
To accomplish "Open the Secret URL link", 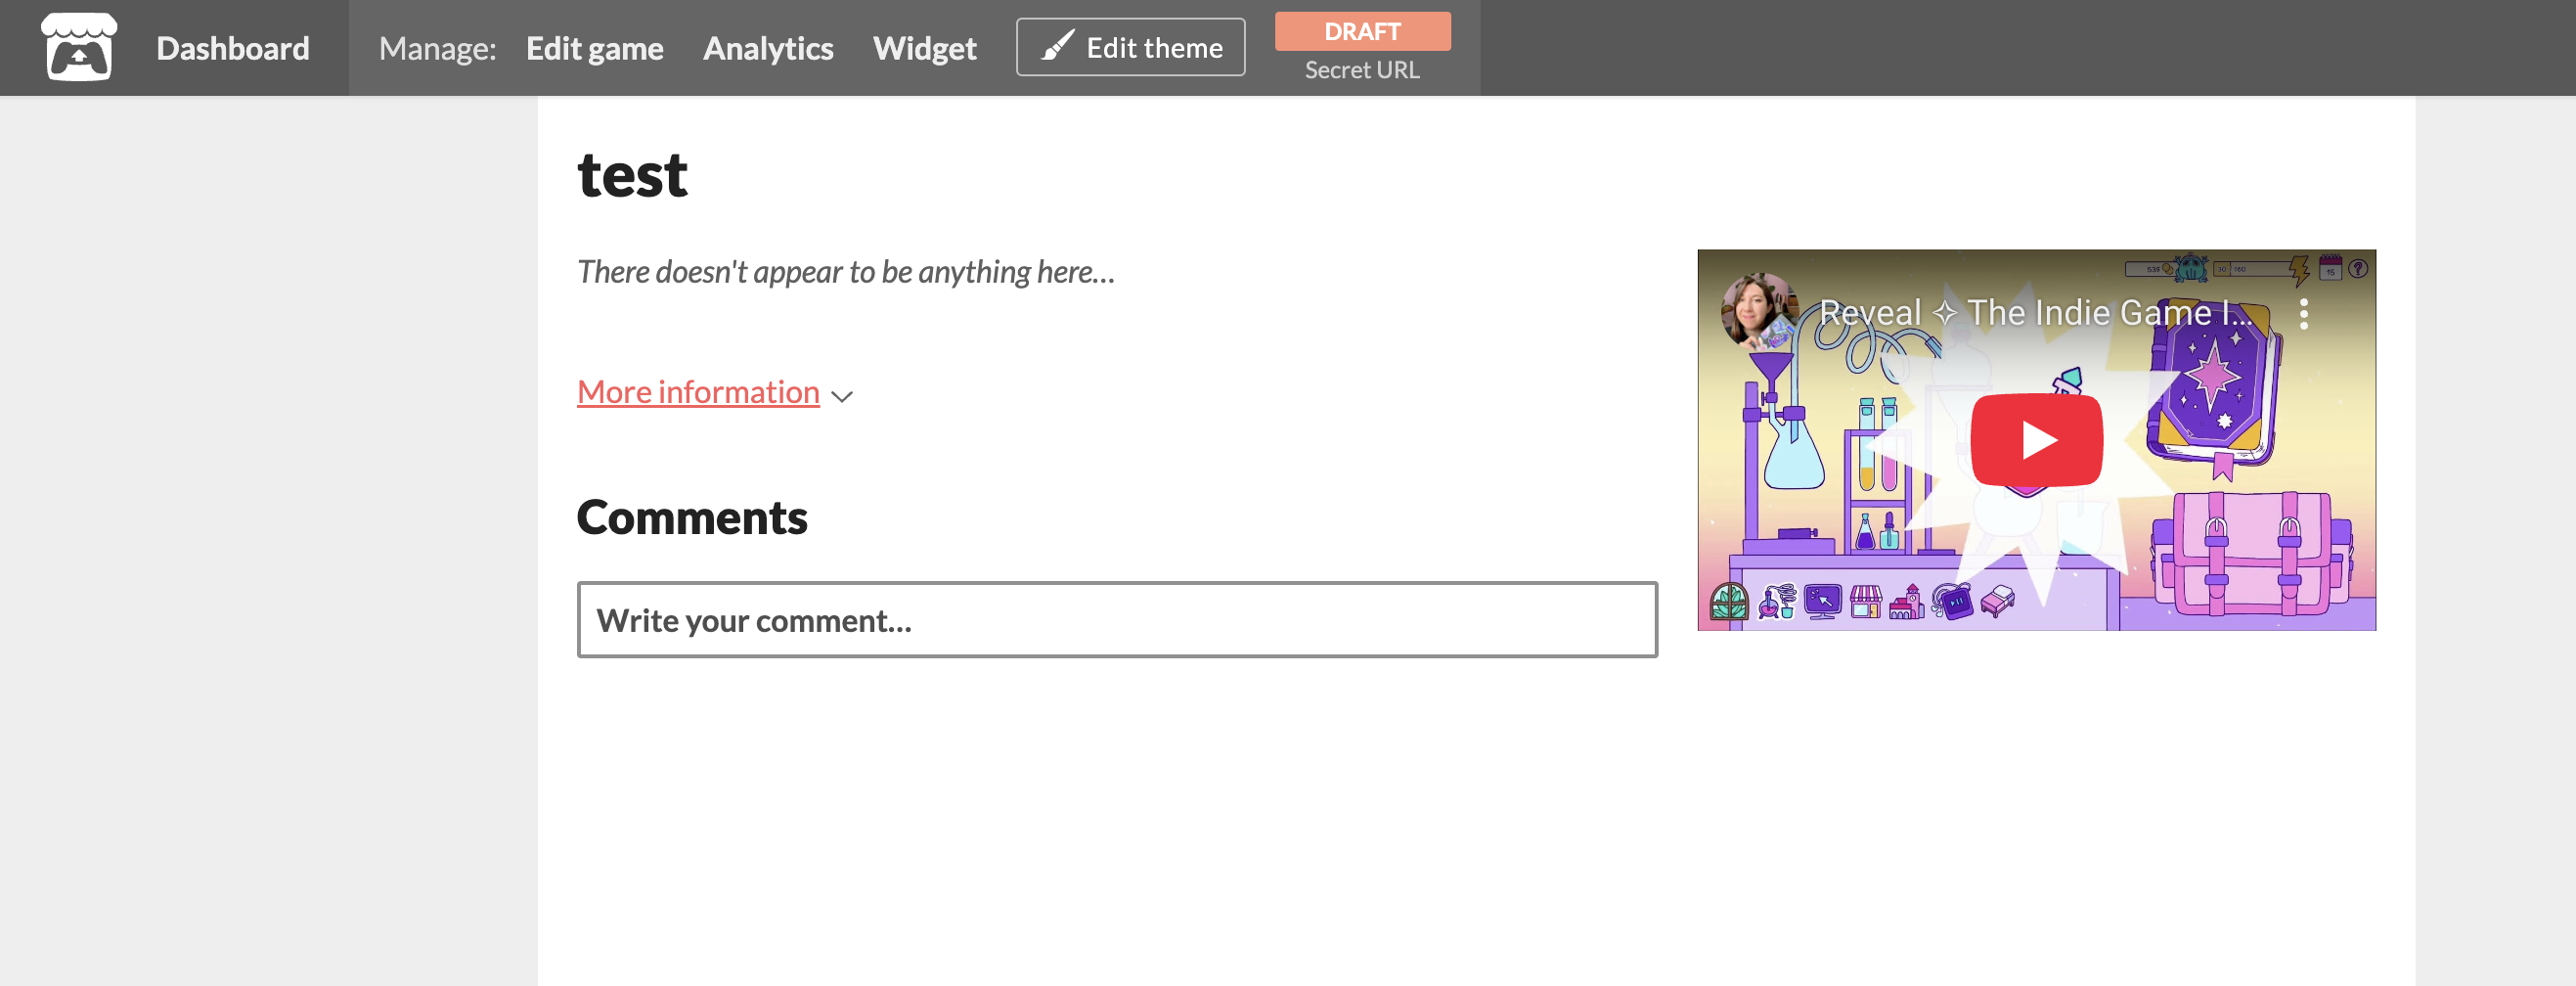I will point(1361,70).
